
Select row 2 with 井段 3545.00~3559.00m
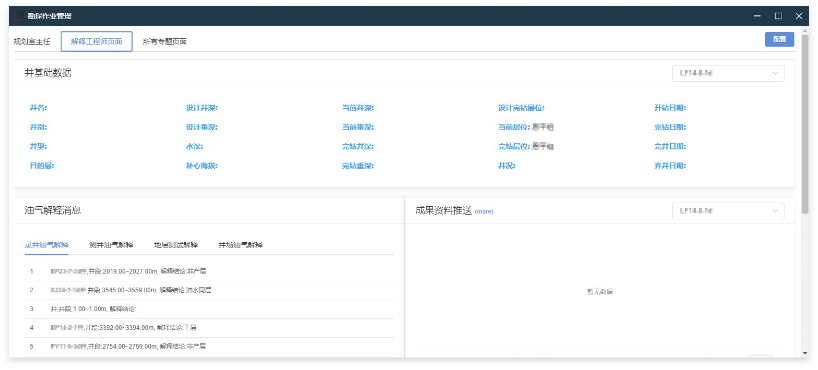[x=209, y=290]
